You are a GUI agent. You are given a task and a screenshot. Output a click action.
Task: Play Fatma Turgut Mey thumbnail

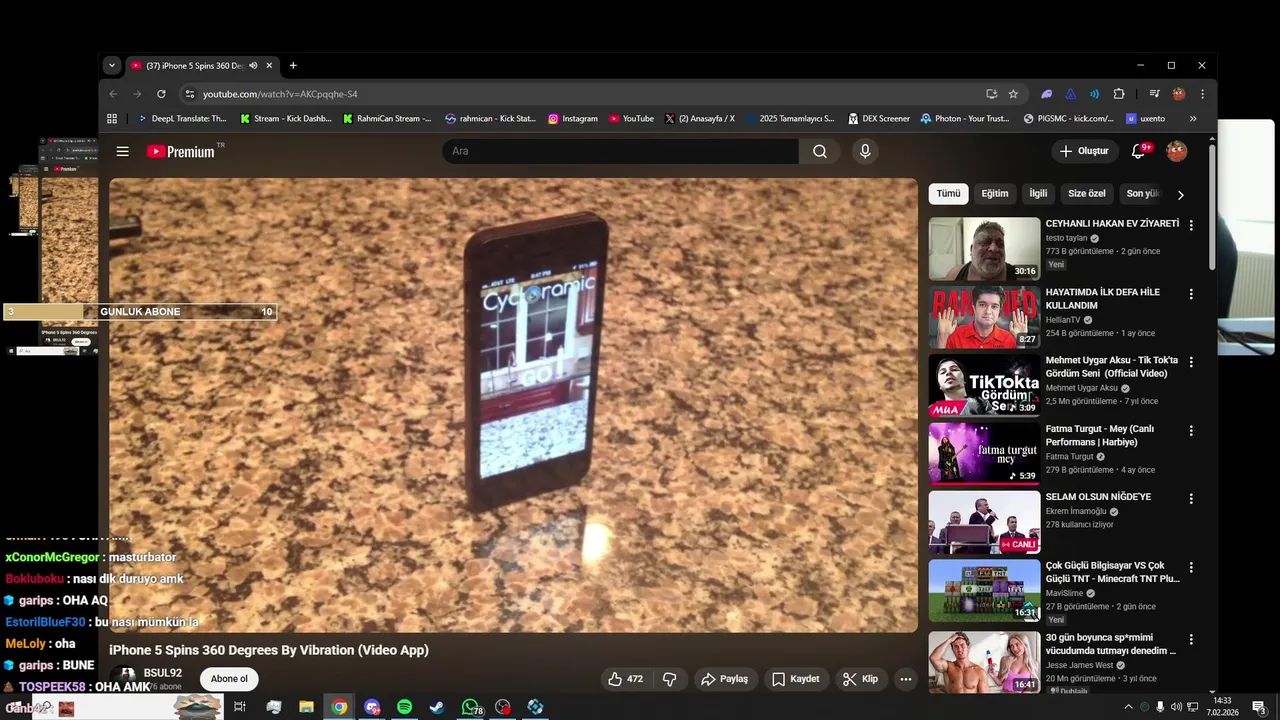[x=984, y=454]
